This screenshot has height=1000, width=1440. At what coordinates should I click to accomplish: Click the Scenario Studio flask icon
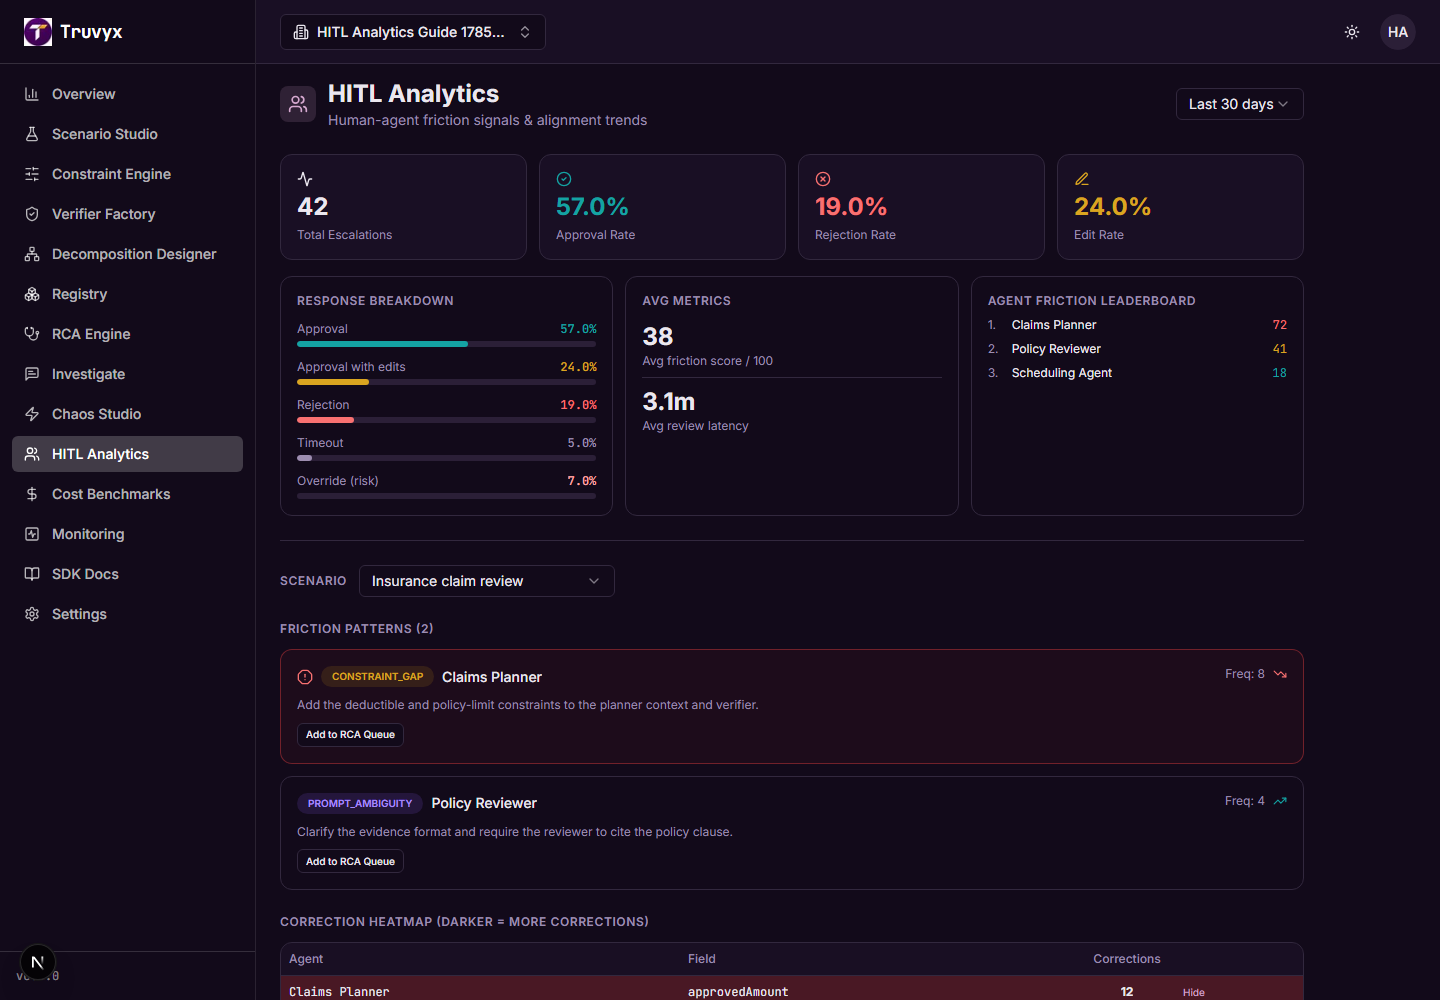click(32, 134)
